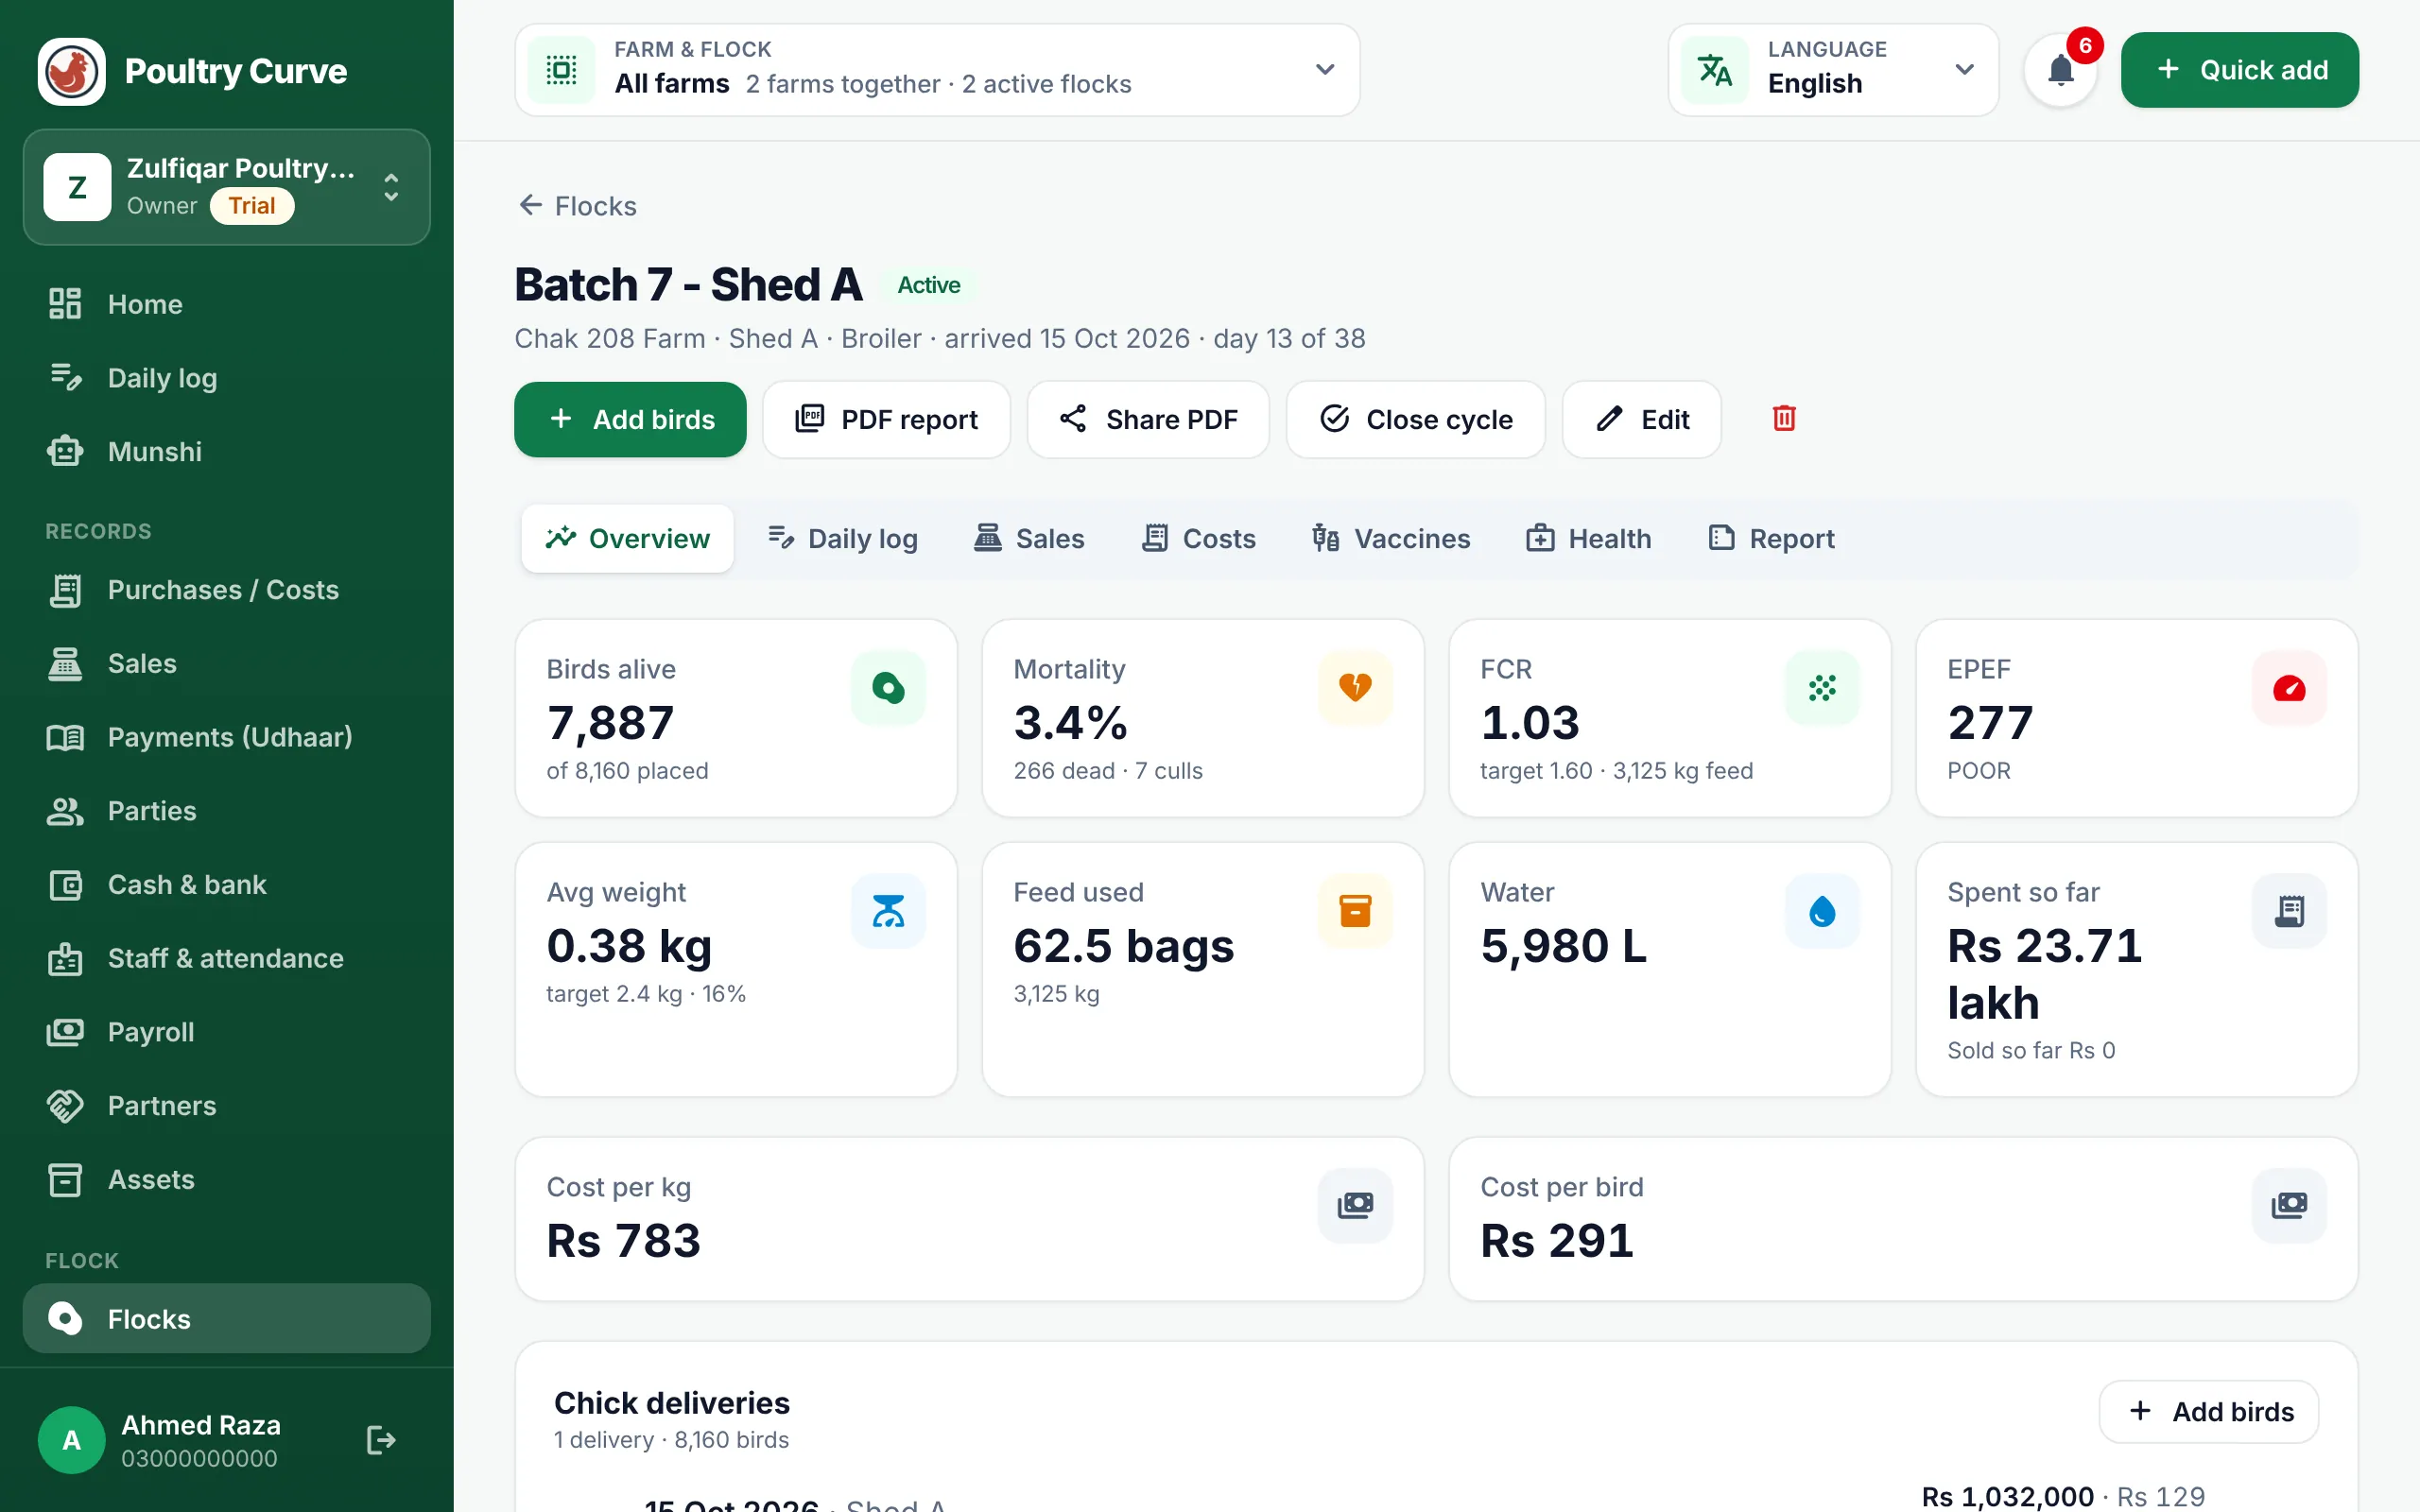Click the Avg weight scale icon
The image size is (2420, 1512).
click(888, 911)
